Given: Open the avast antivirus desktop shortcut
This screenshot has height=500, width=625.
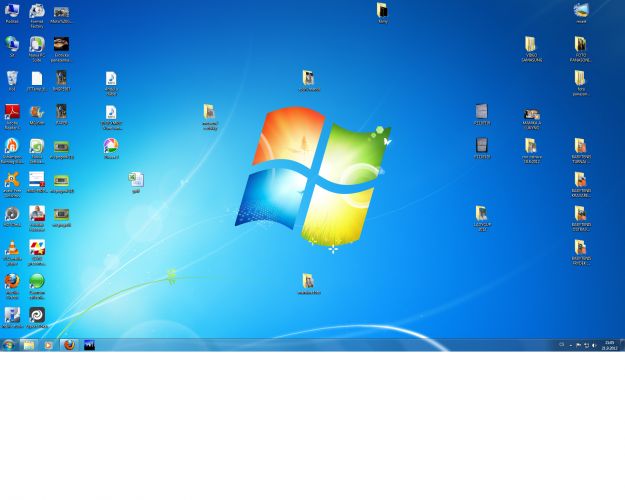Looking at the screenshot, I should pos(12,185).
